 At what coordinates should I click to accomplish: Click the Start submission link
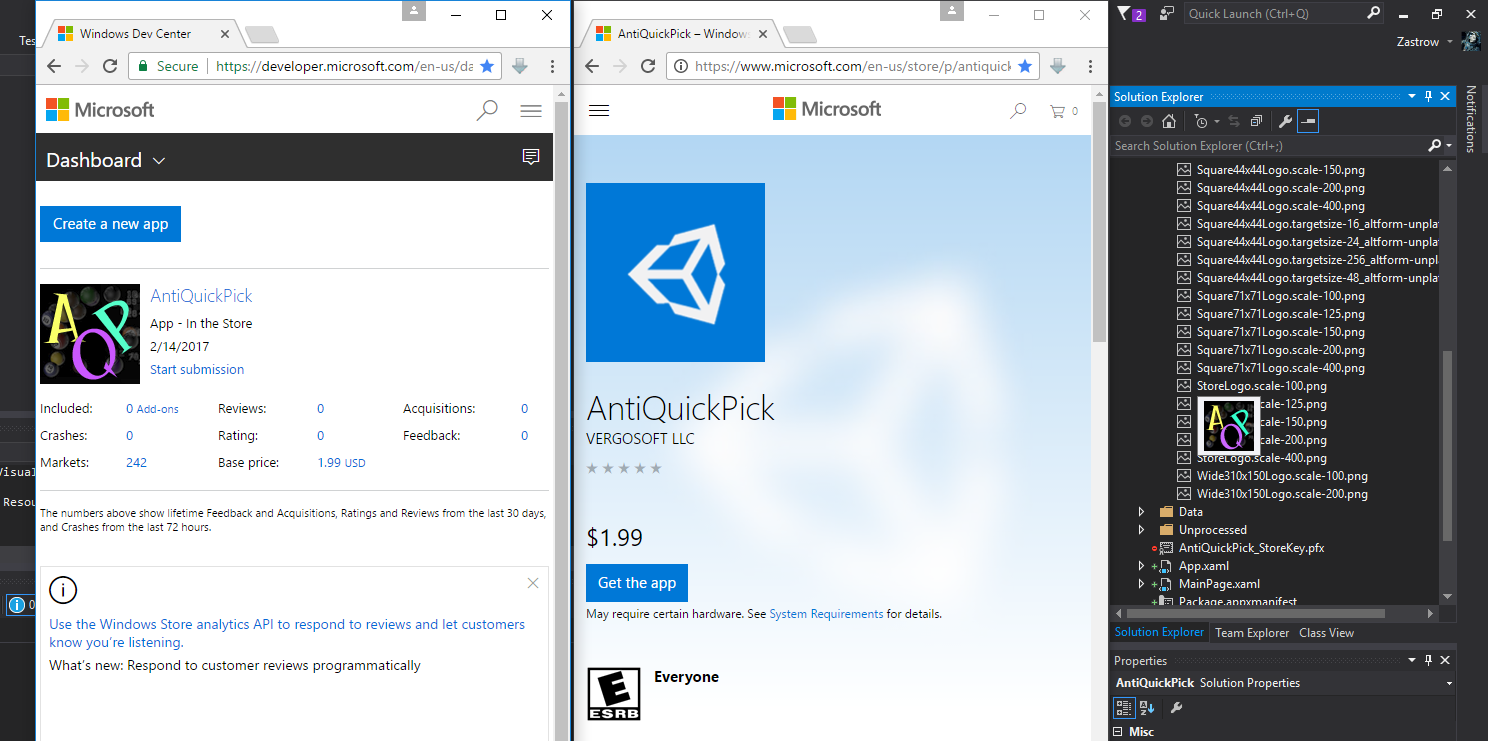[x=197, y=370]
